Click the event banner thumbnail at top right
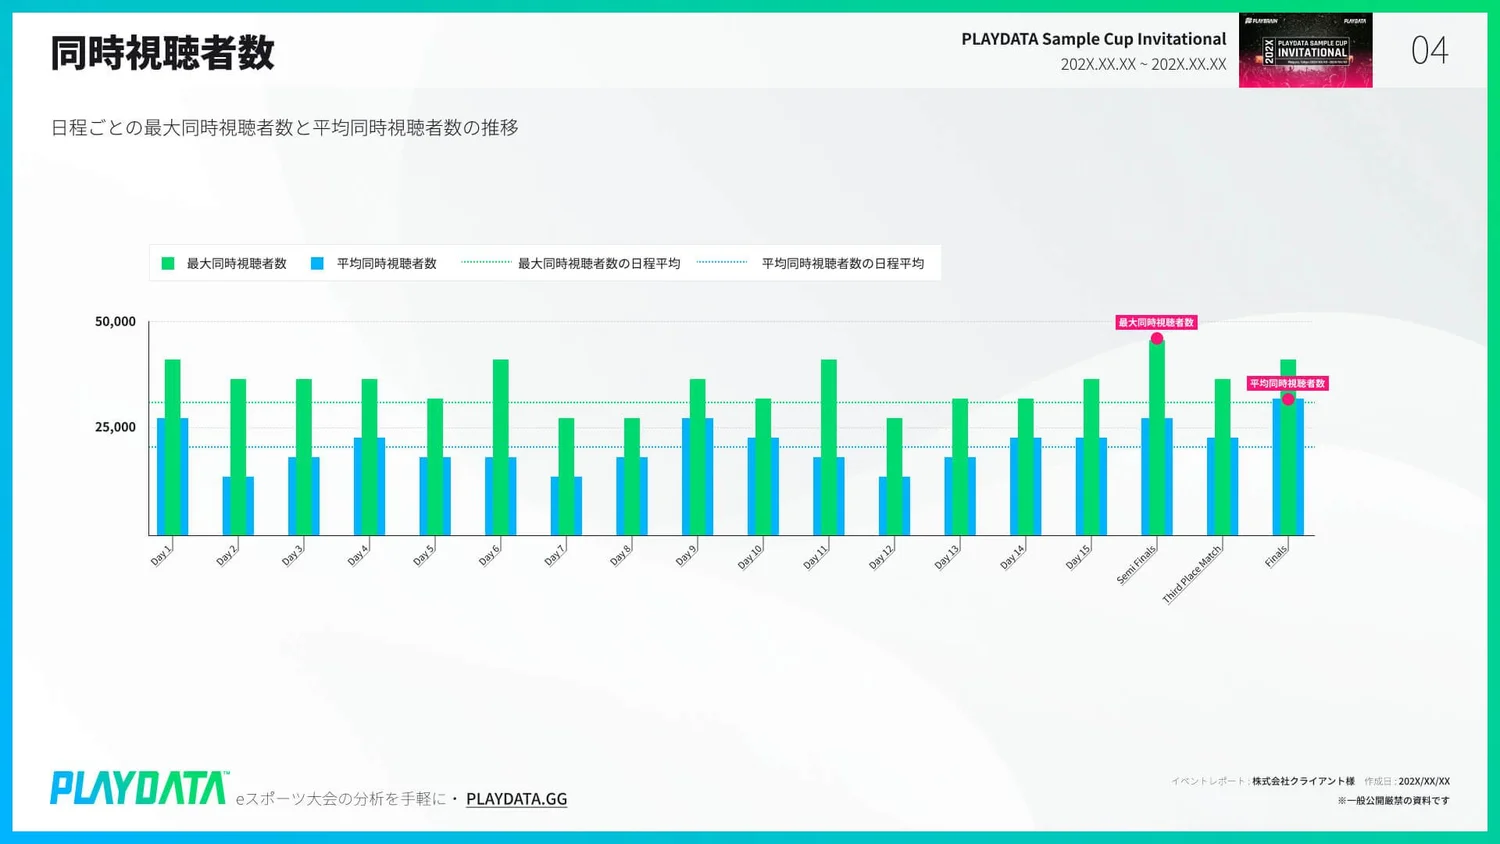This screenshot has height=844, width=1500. (x=1306, y=50)
